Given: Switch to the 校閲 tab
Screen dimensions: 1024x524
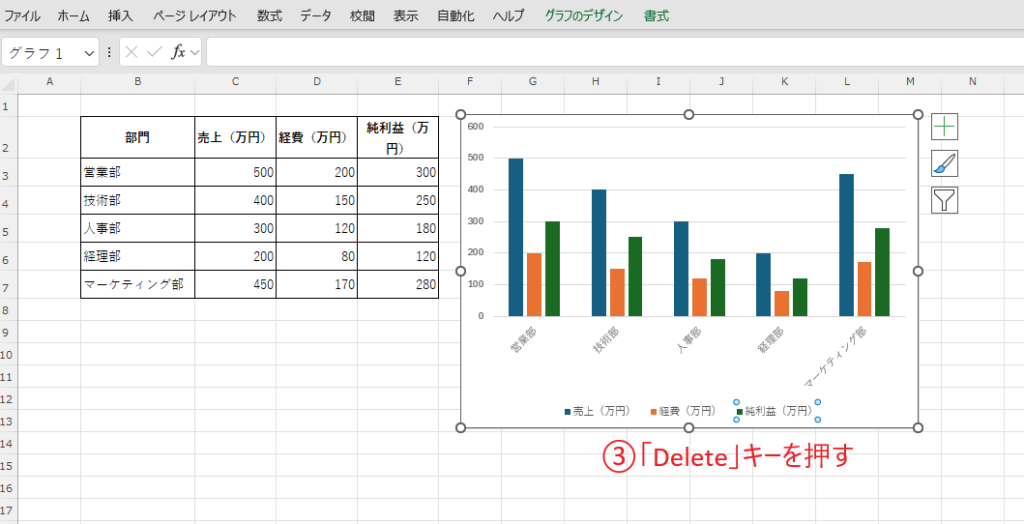Looking at the screenshot, I should [x=362, y=16].
